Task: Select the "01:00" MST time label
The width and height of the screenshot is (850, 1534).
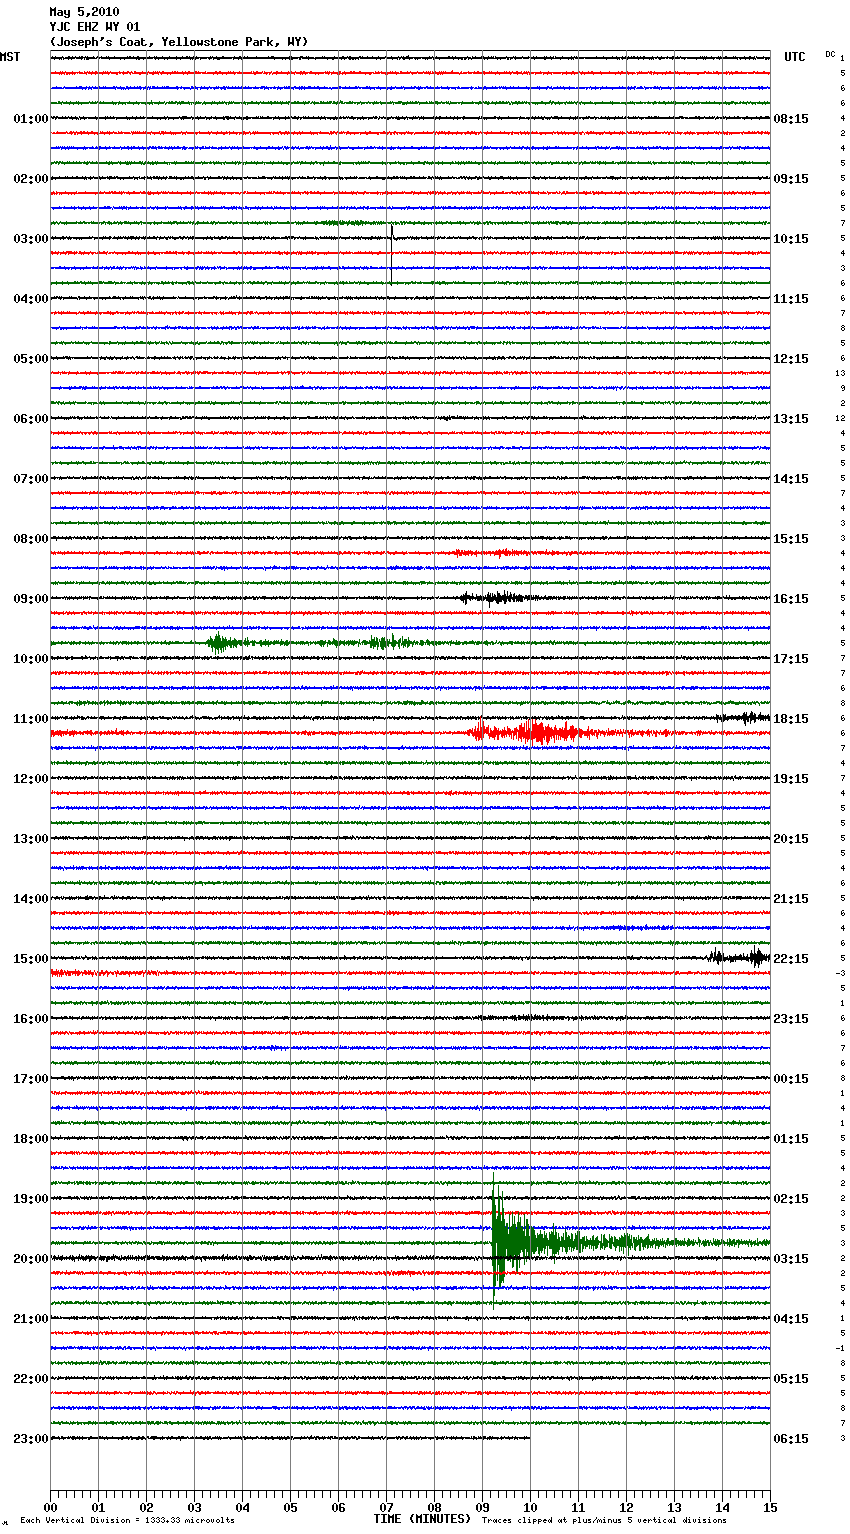Action: [31, 119]
